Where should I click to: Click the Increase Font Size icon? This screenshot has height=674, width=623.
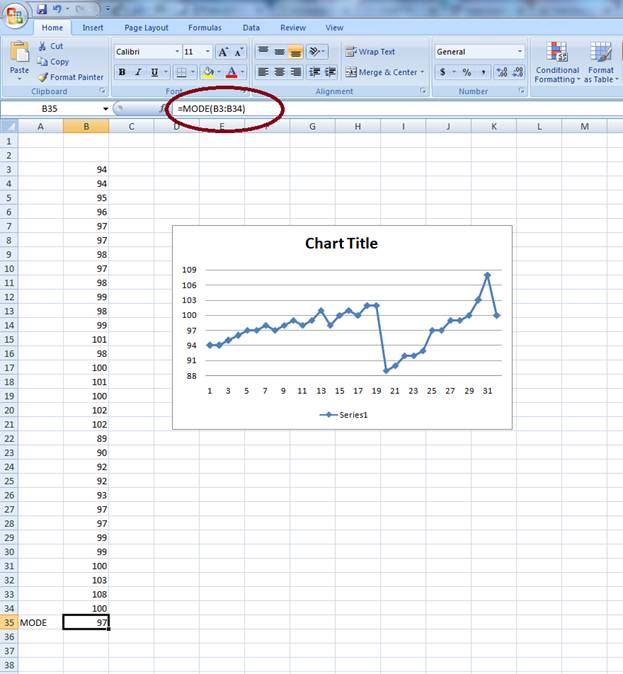223,52
